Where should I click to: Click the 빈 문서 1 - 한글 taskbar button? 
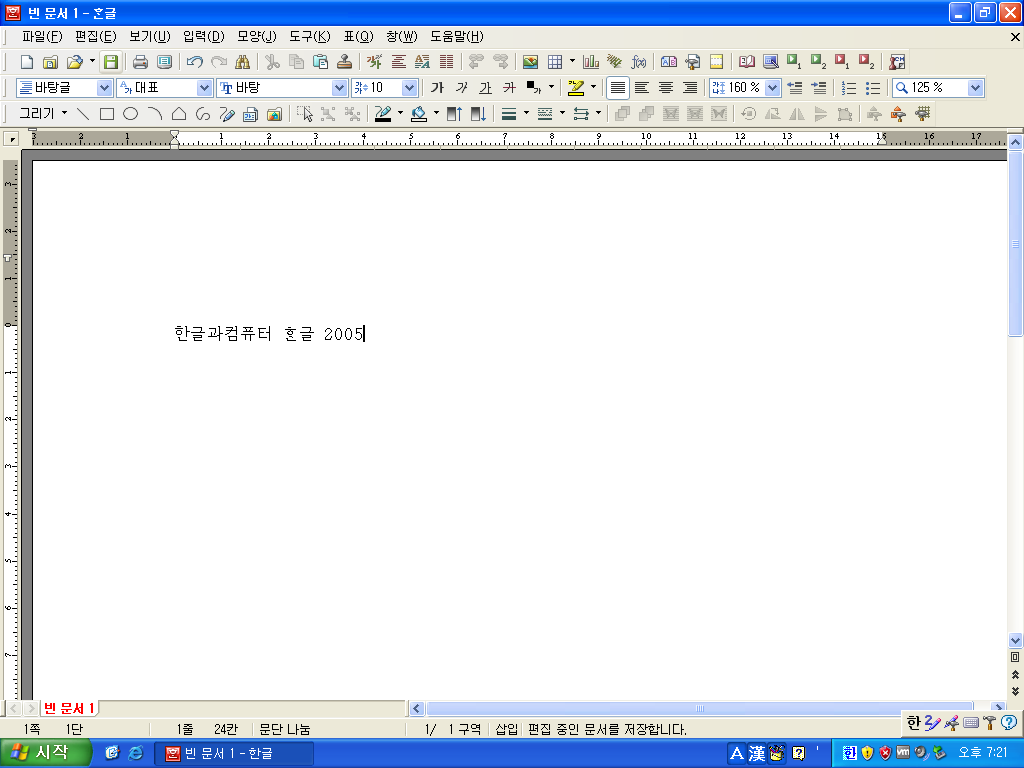[234, 754]
